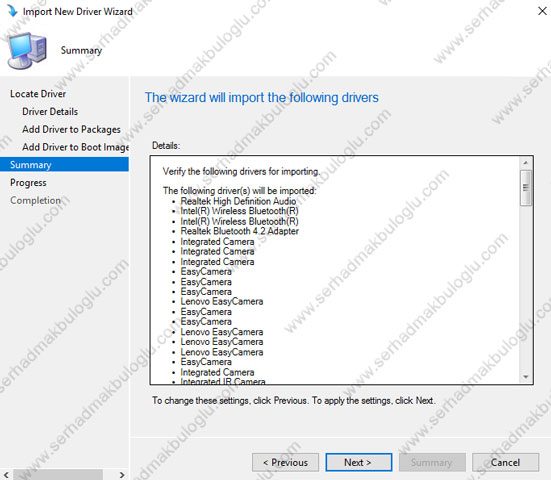
Task: Click the blue arrow wizard title icon
Action: (12, 11)
